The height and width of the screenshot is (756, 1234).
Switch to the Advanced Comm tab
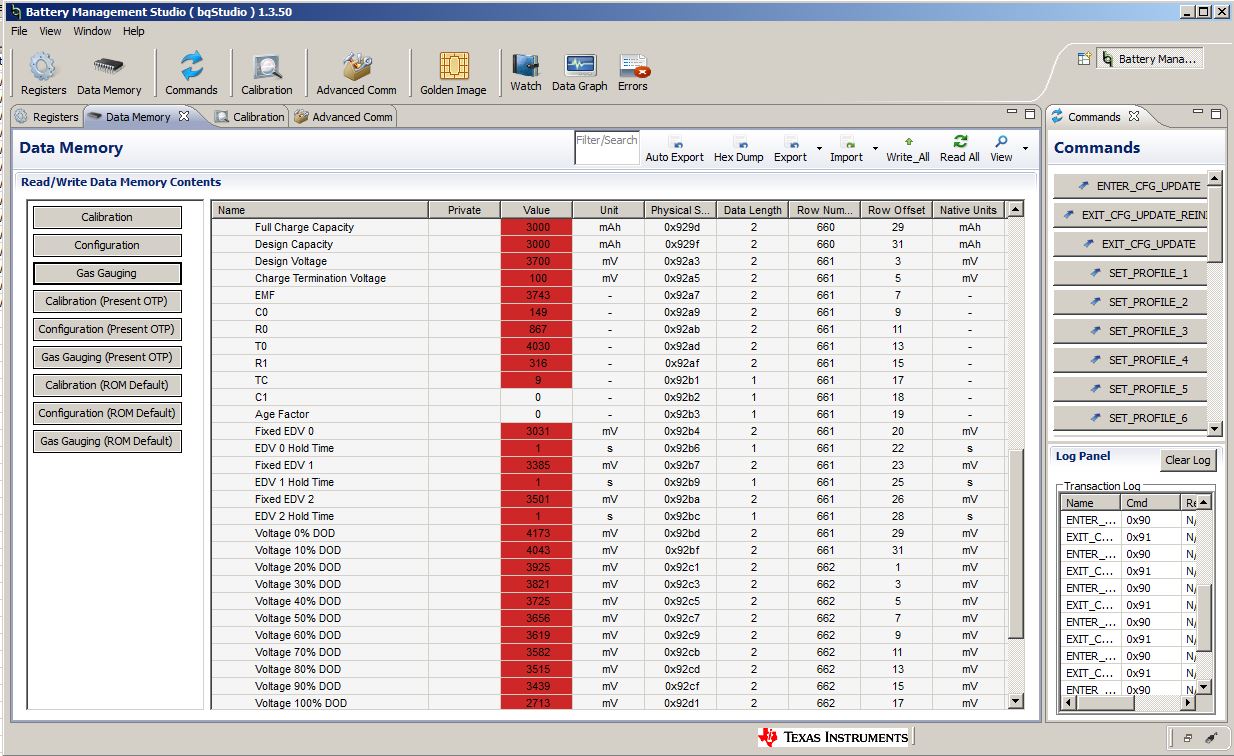click(344, 117)
